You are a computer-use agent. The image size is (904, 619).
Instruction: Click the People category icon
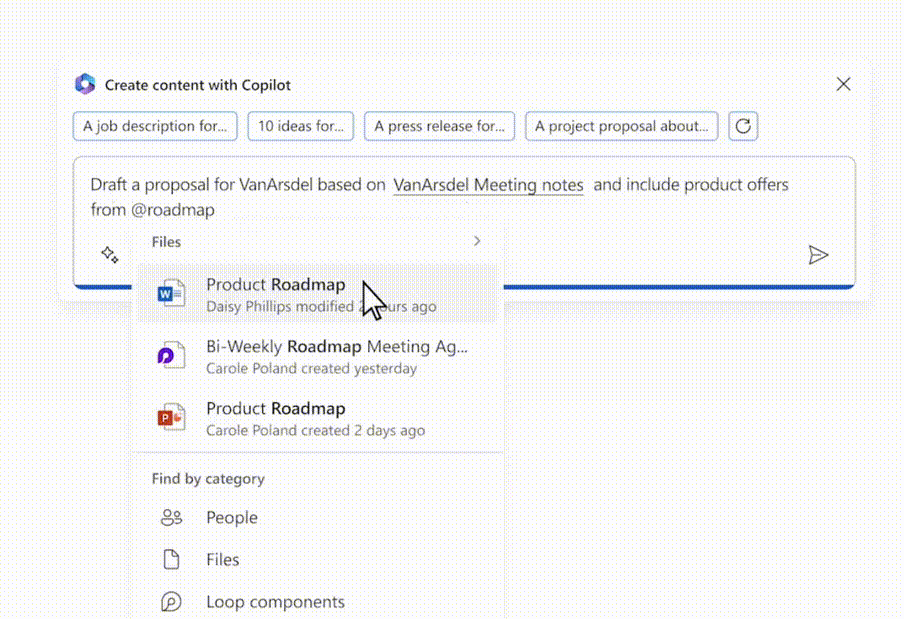point(172,518)
